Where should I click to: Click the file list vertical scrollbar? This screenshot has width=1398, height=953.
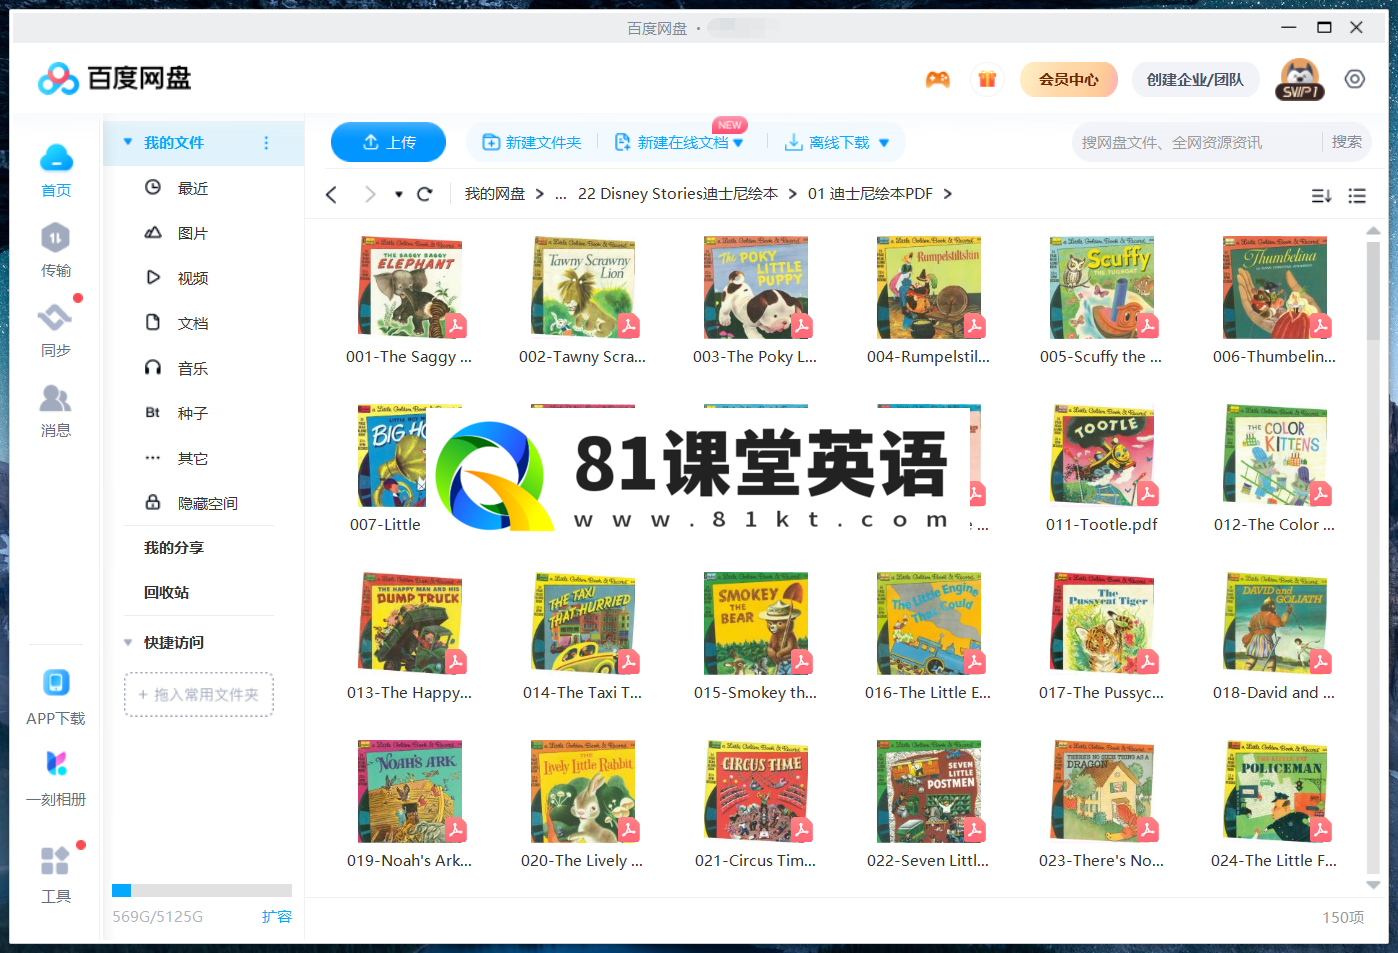coord(1374,290)
